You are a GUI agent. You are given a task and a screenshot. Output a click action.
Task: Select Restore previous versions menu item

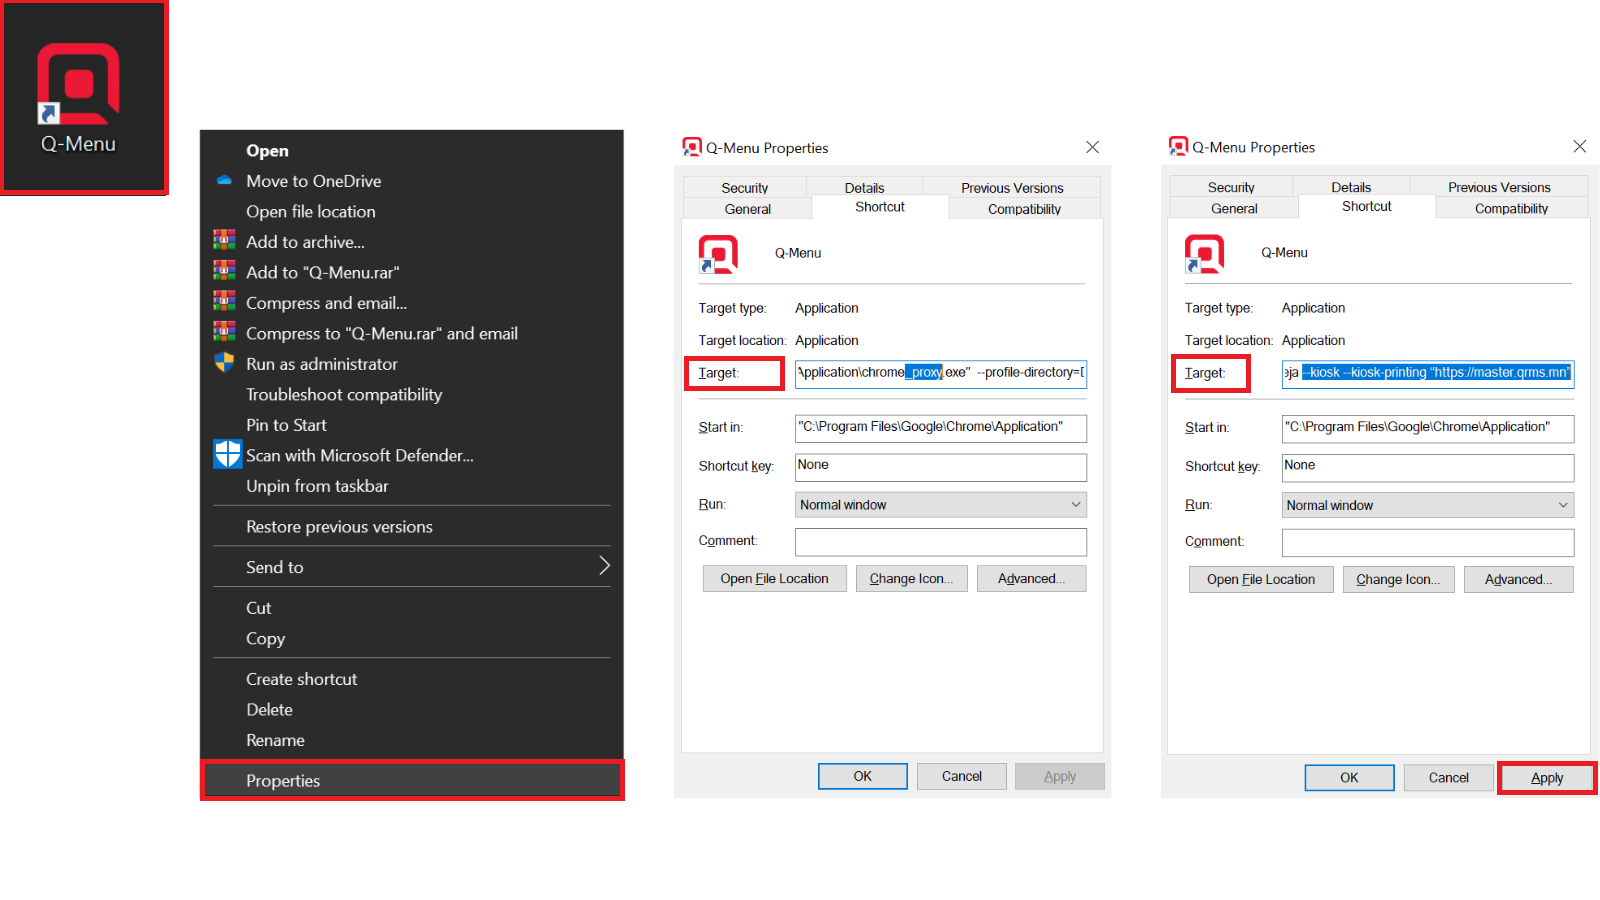[339, 527]
